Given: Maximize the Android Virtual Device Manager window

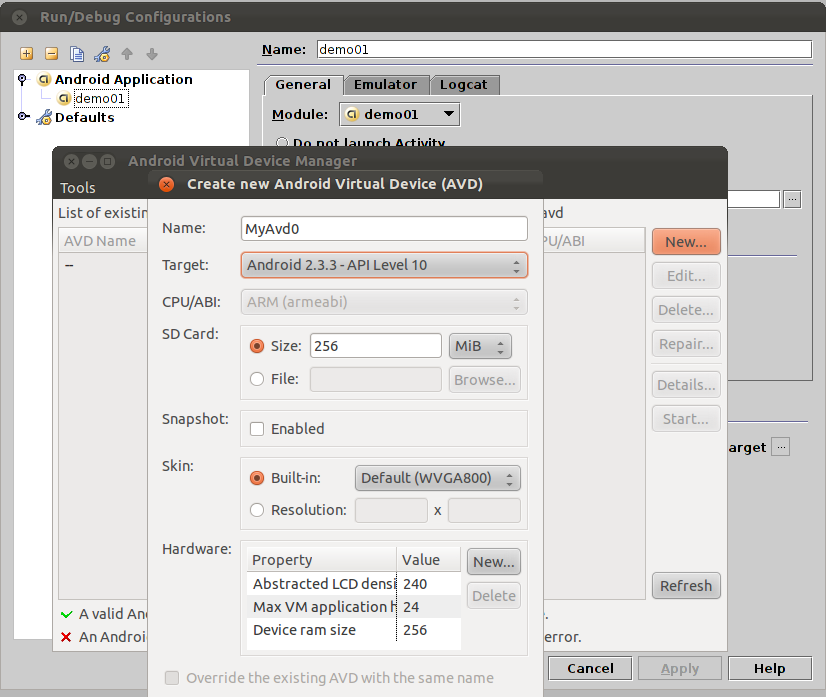Looking at the screenshot, I should 107,161.
